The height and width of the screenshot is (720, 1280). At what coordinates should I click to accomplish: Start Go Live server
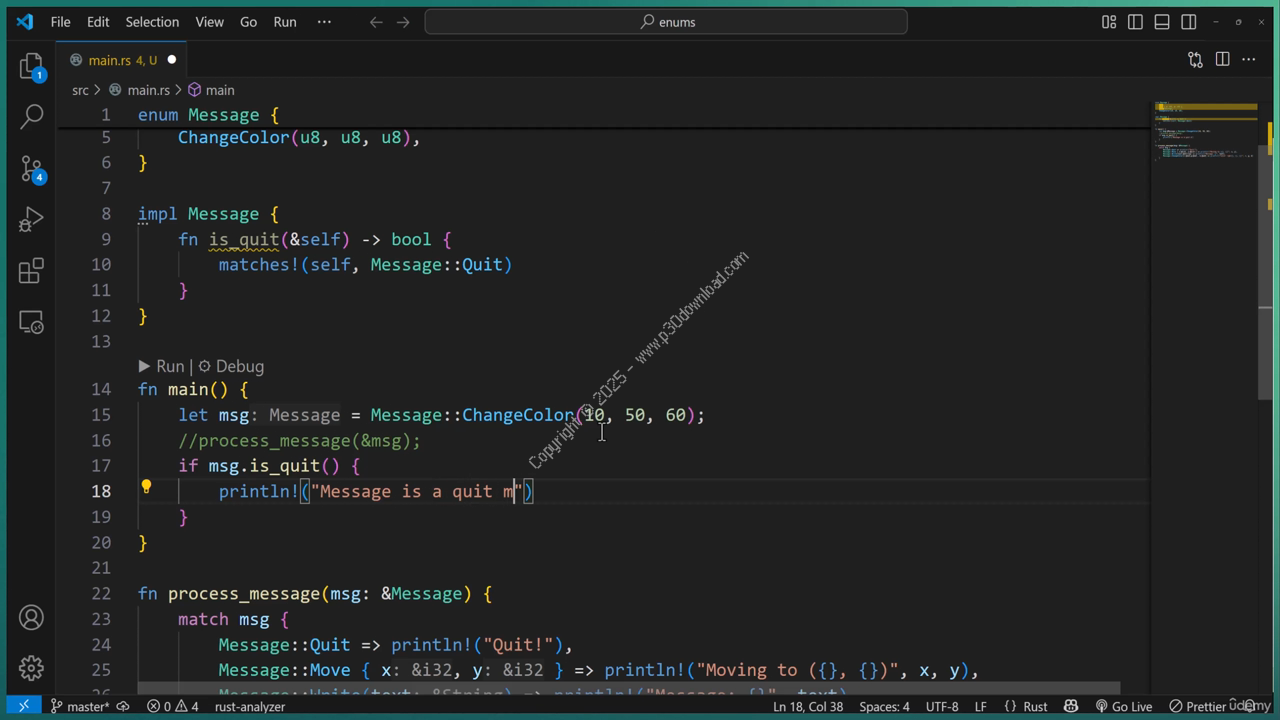1124,707
